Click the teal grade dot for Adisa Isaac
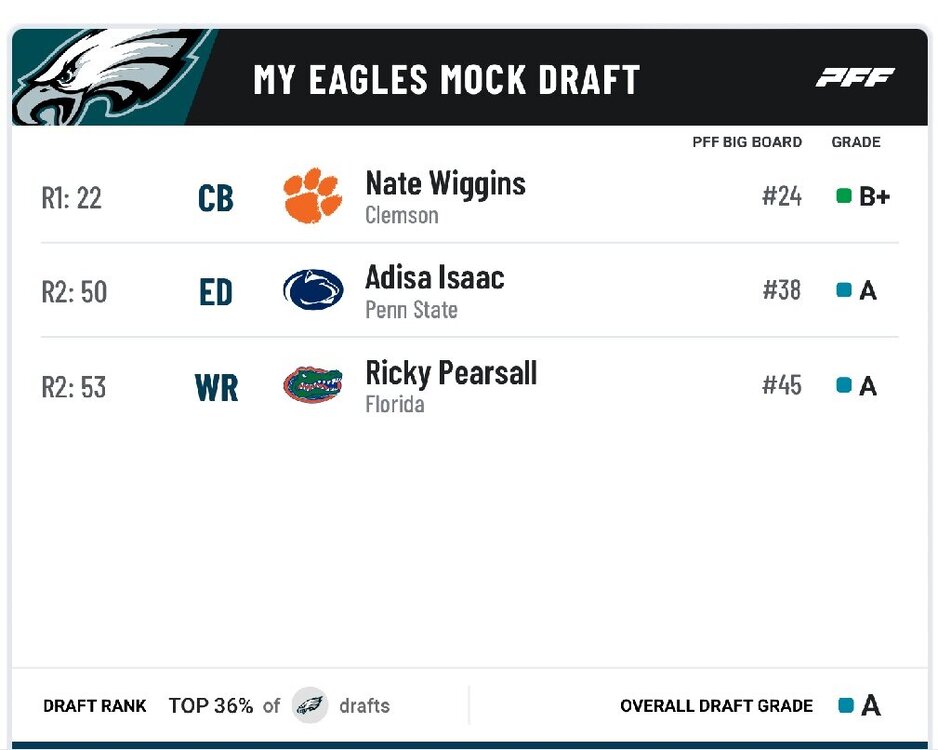The height and width of the screenshot is (750, 938). (844, 290)
